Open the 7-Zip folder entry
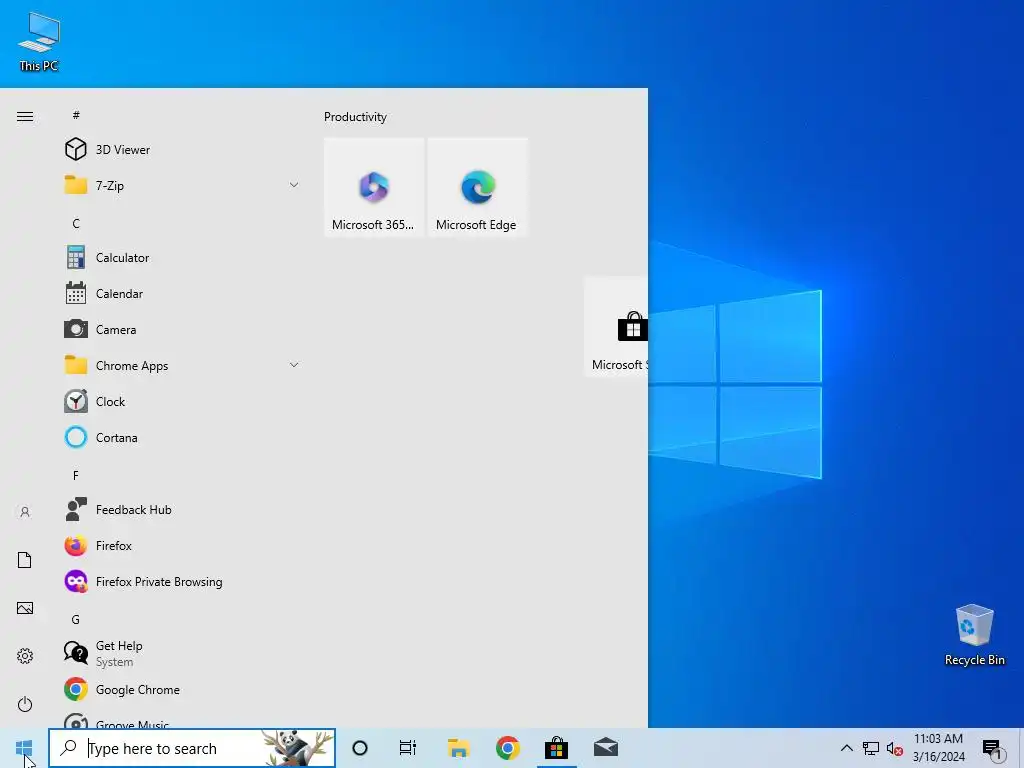The width and height of the screenshot is (1024, 768). pyautogui.click(x=182, y=185)
